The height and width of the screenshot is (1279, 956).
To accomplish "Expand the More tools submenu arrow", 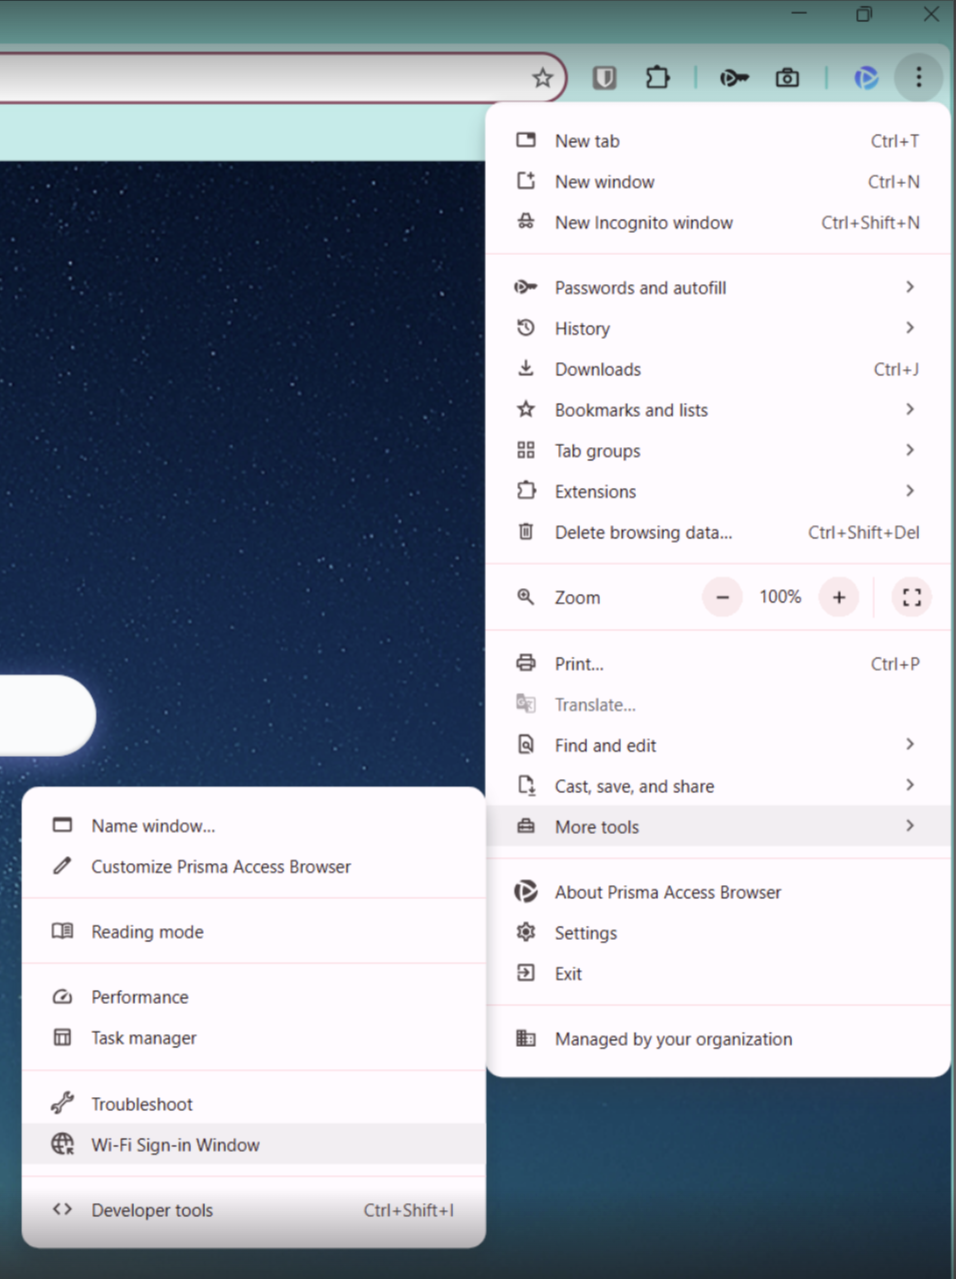I will [x=910, y=826].
